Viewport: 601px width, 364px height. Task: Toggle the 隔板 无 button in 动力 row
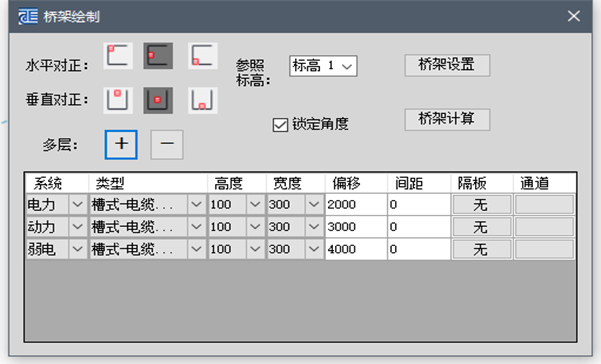point(482,227)
